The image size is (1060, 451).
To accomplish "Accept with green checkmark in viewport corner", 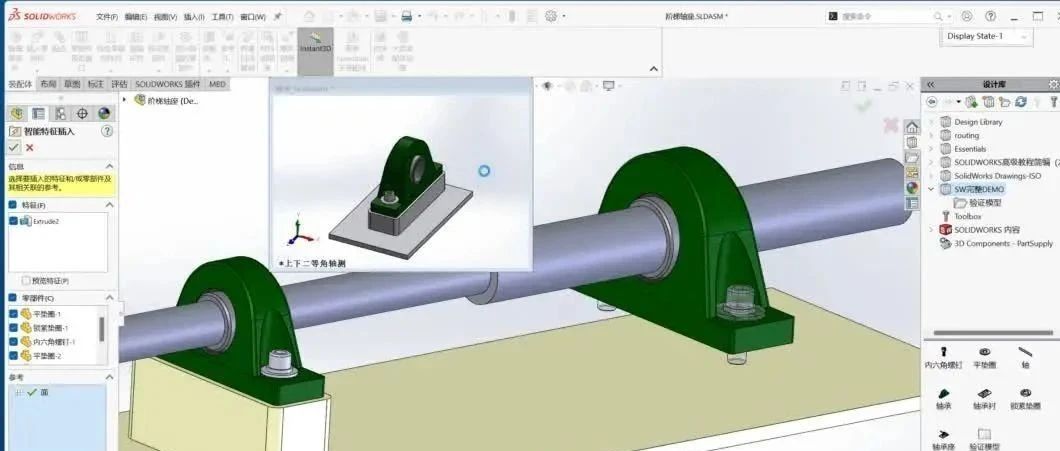I will (x=863, y=105).
